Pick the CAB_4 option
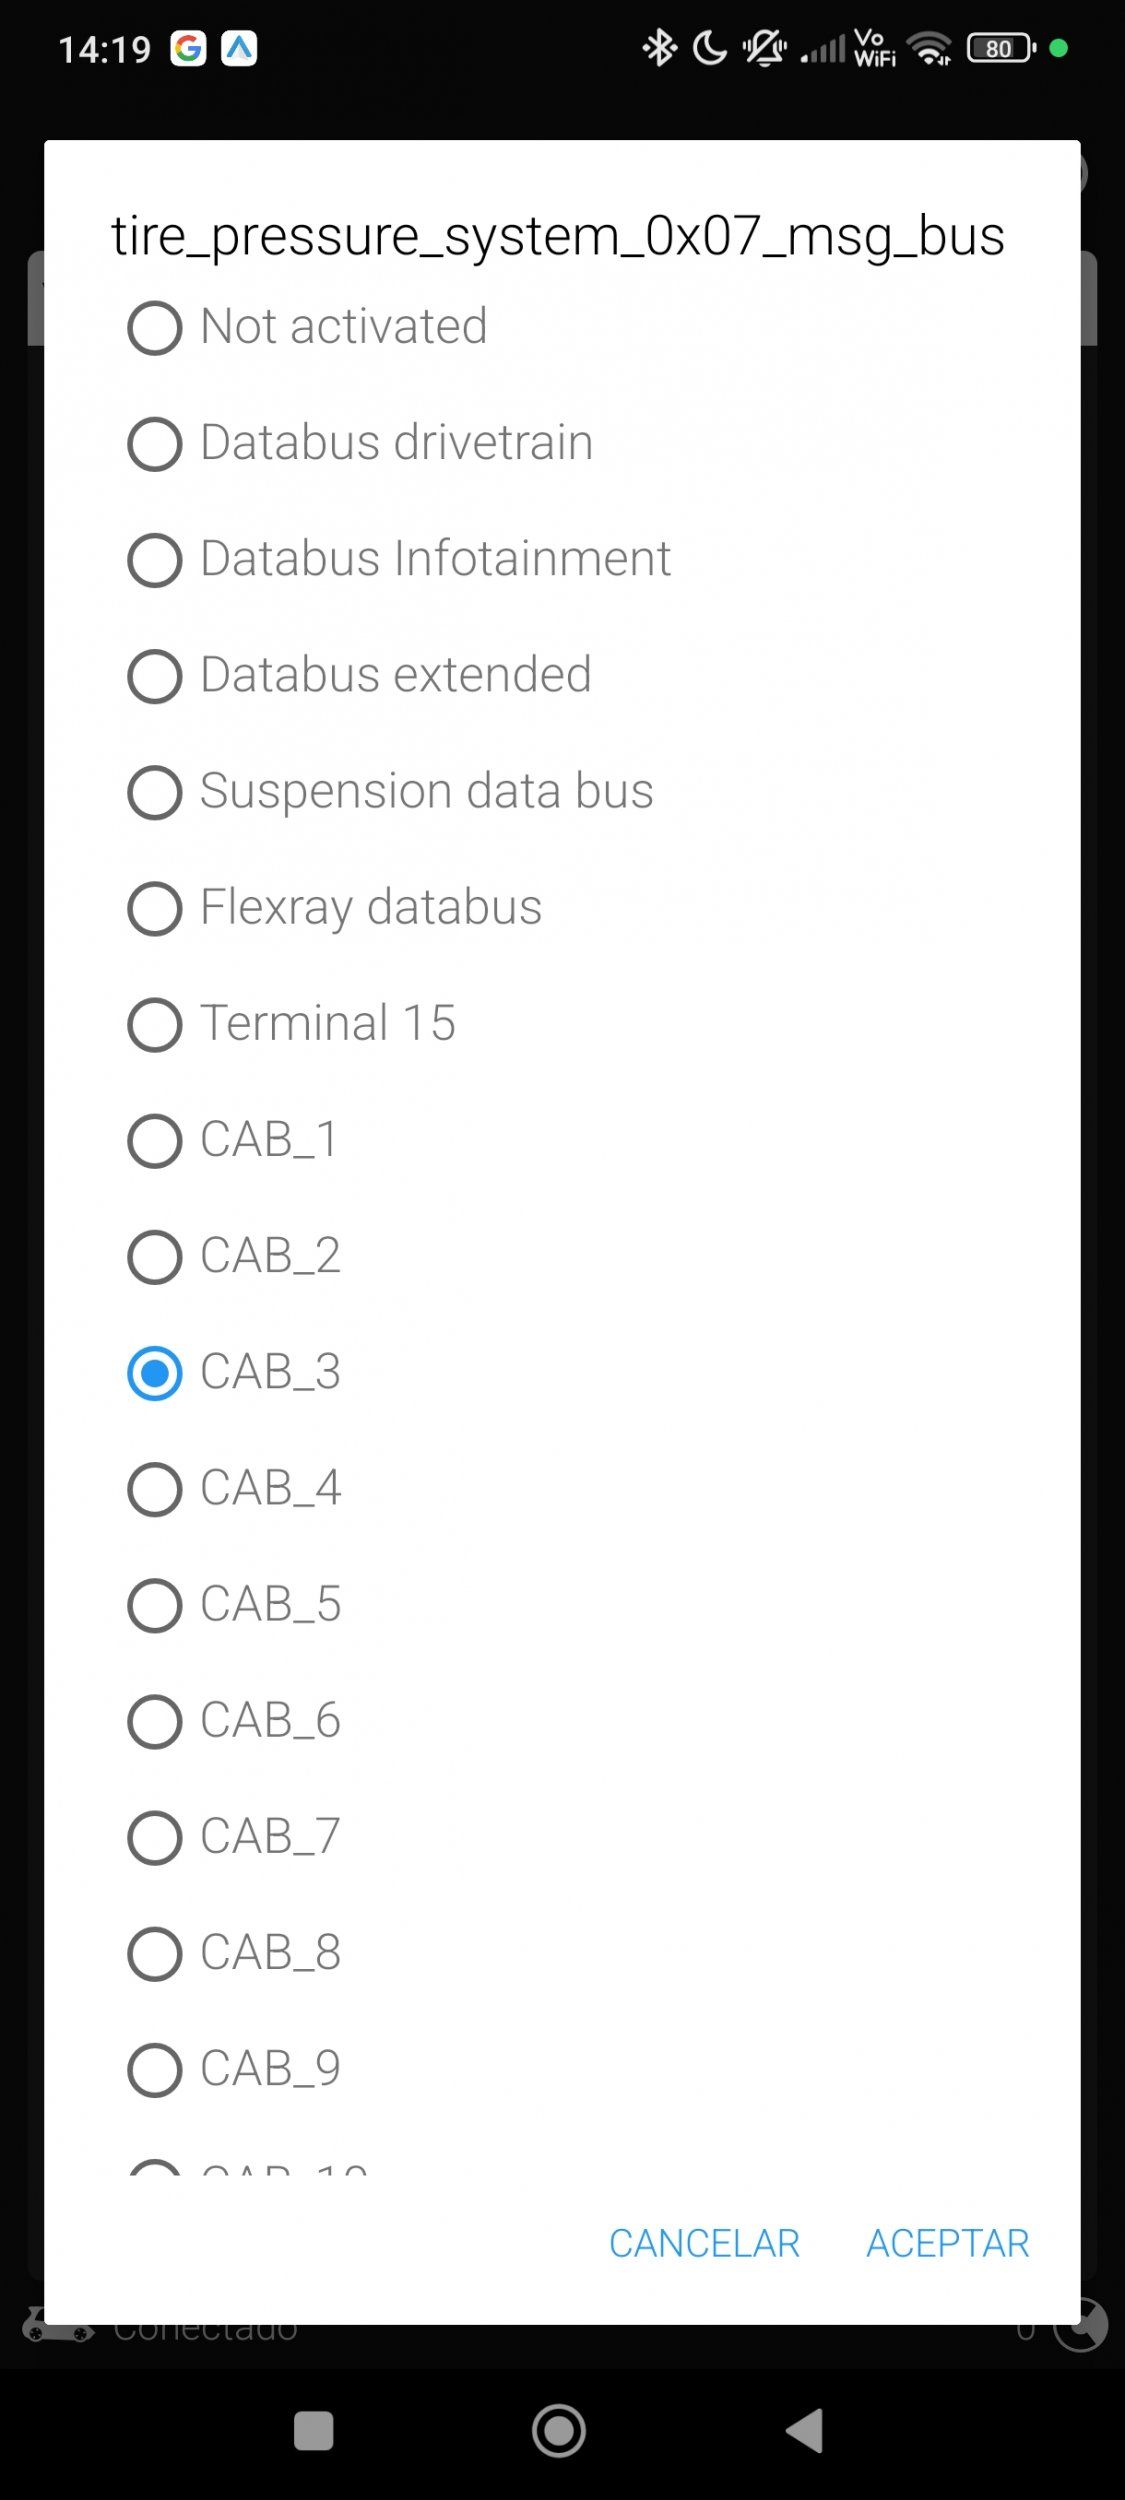Viewport: 1125px width, 2500px height. tap(155, 1489)
